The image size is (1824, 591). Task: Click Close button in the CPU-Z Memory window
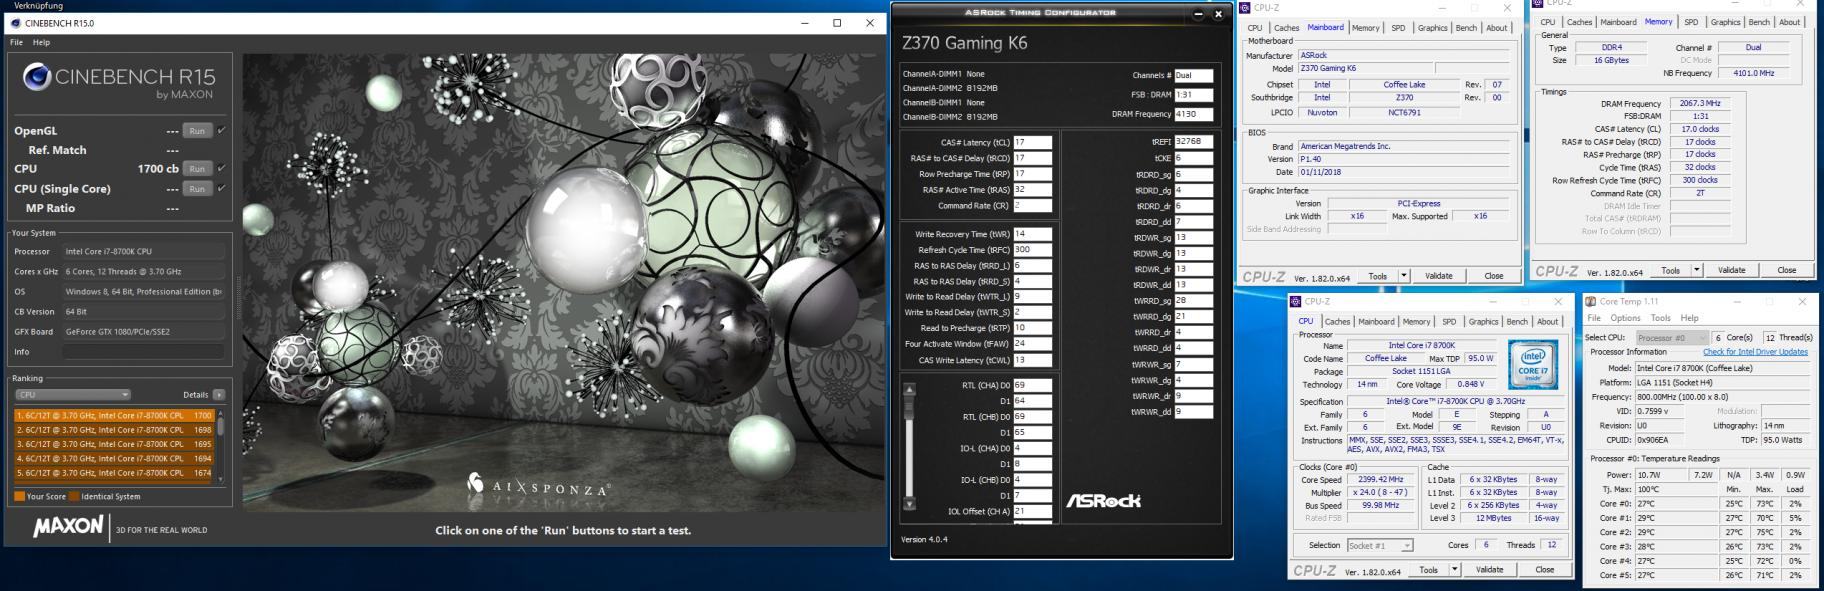click(x=1787, y=270)
